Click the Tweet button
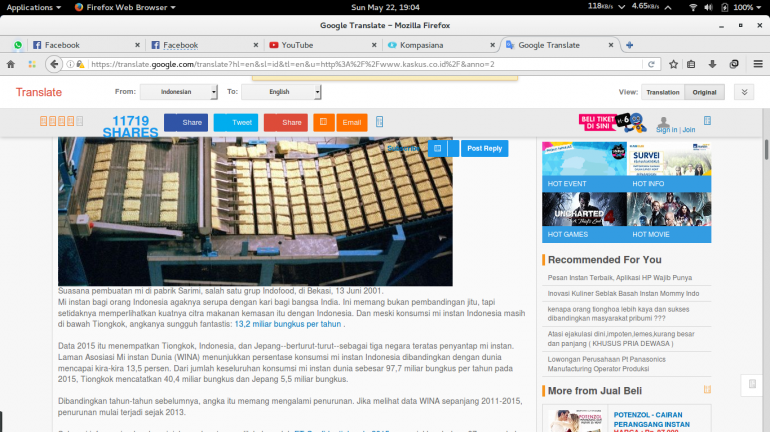 click(x=236, y=122)
